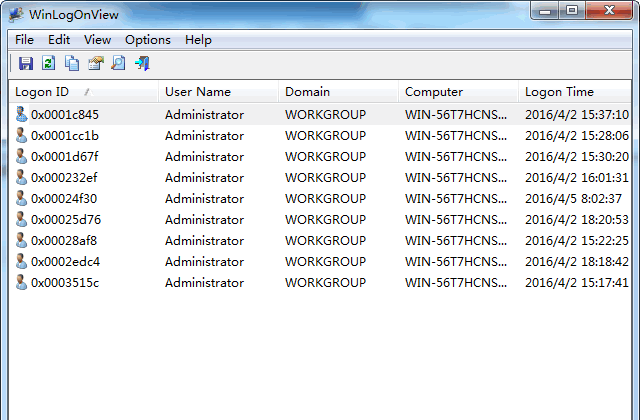The height and width of the screenshot is (420, 640).
Task: Click the user icon beside 0x0003515c
Action: (21, 282)
